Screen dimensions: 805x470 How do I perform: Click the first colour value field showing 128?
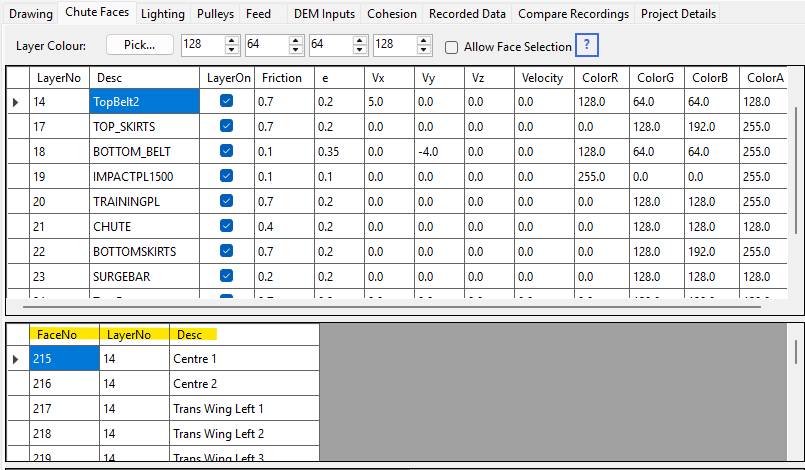click(x=203, y=45)
